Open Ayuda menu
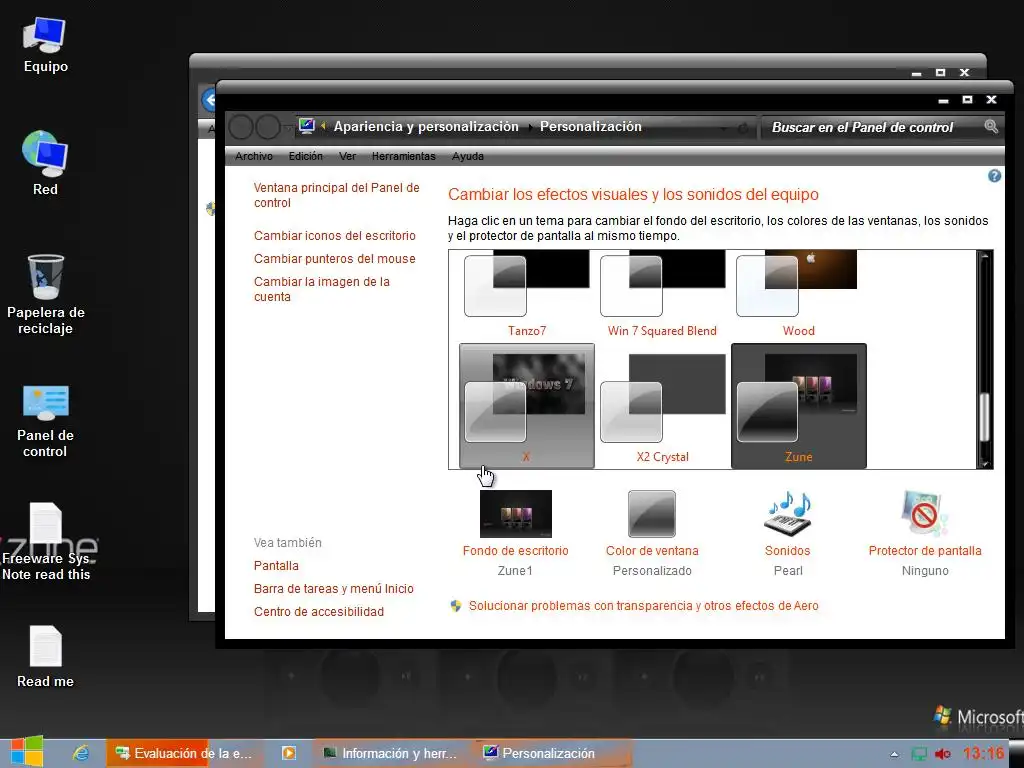This screenshot has height=768, width=1024. (468, 156)
